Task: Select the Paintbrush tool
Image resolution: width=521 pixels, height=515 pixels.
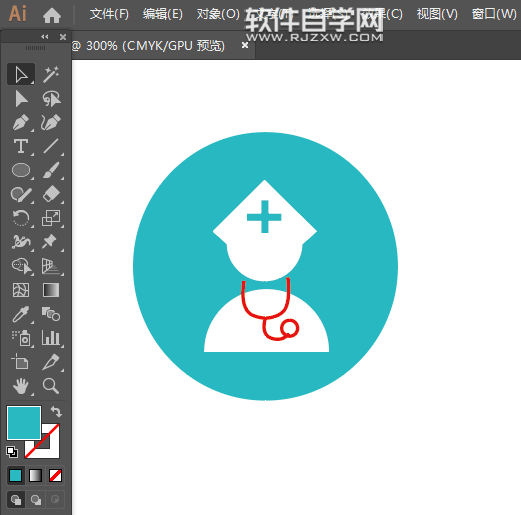Action: pos(51,170)
